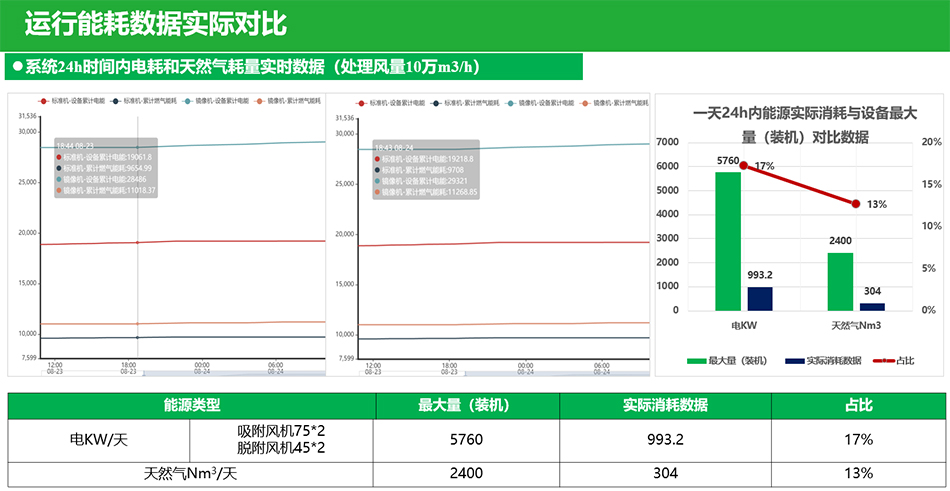The height and width of the screenshot is (491, 950).
Task: Select tooltip value 镜像机-累计燃气能耗:11268.85
Action: click(x=425, y=192)
